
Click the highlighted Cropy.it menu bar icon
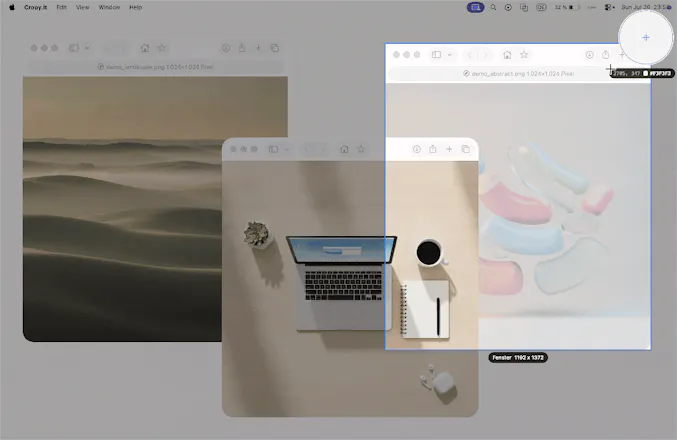(x=475, y=7)
